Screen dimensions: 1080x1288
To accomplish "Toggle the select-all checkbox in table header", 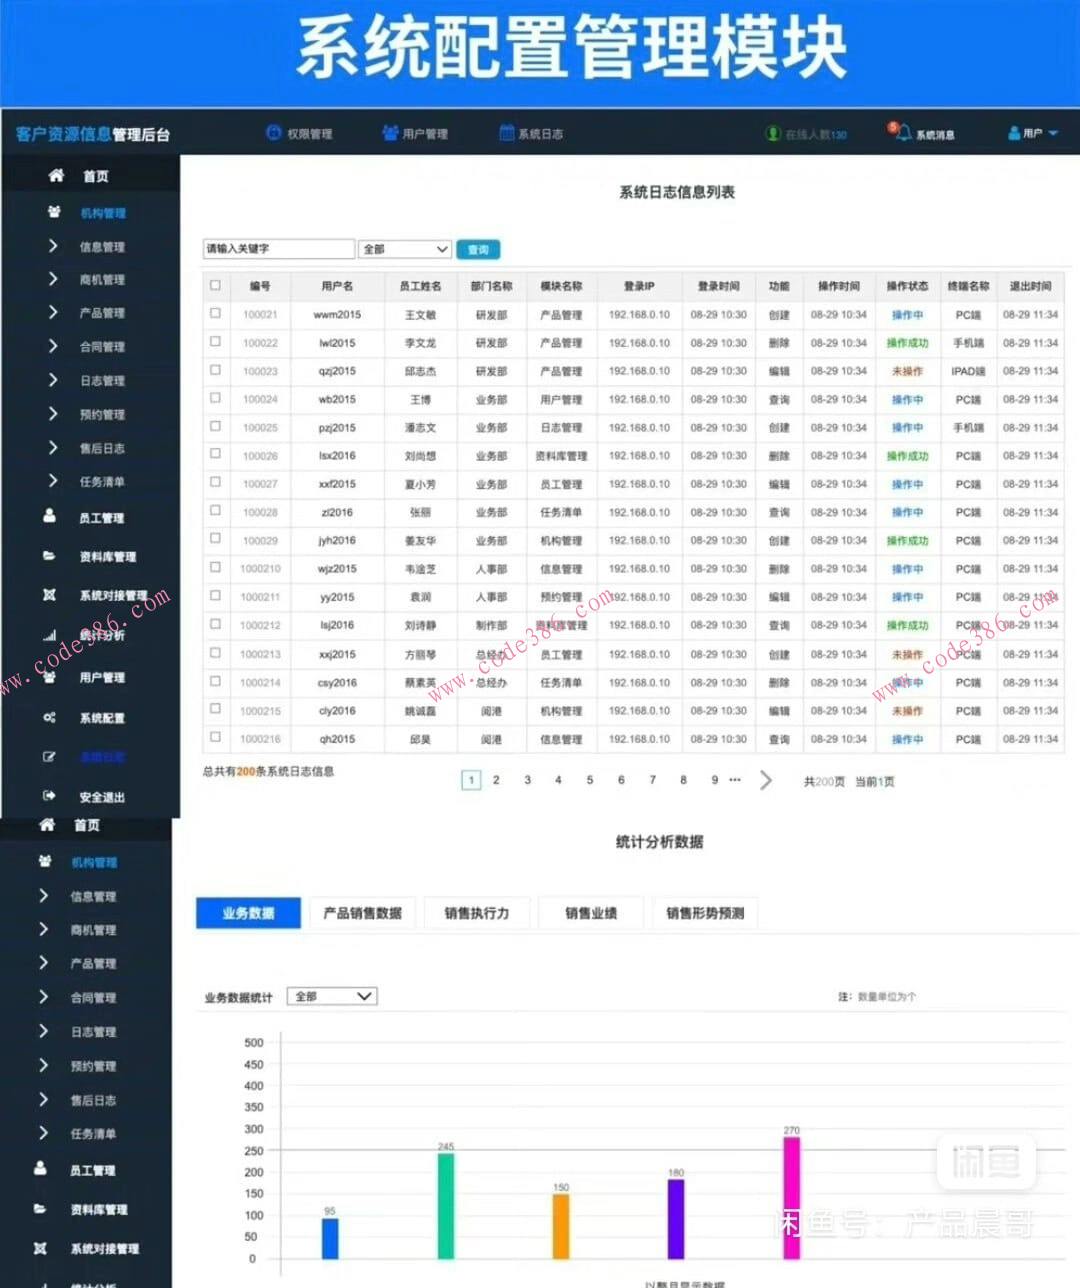I will (x=215, y=285).
